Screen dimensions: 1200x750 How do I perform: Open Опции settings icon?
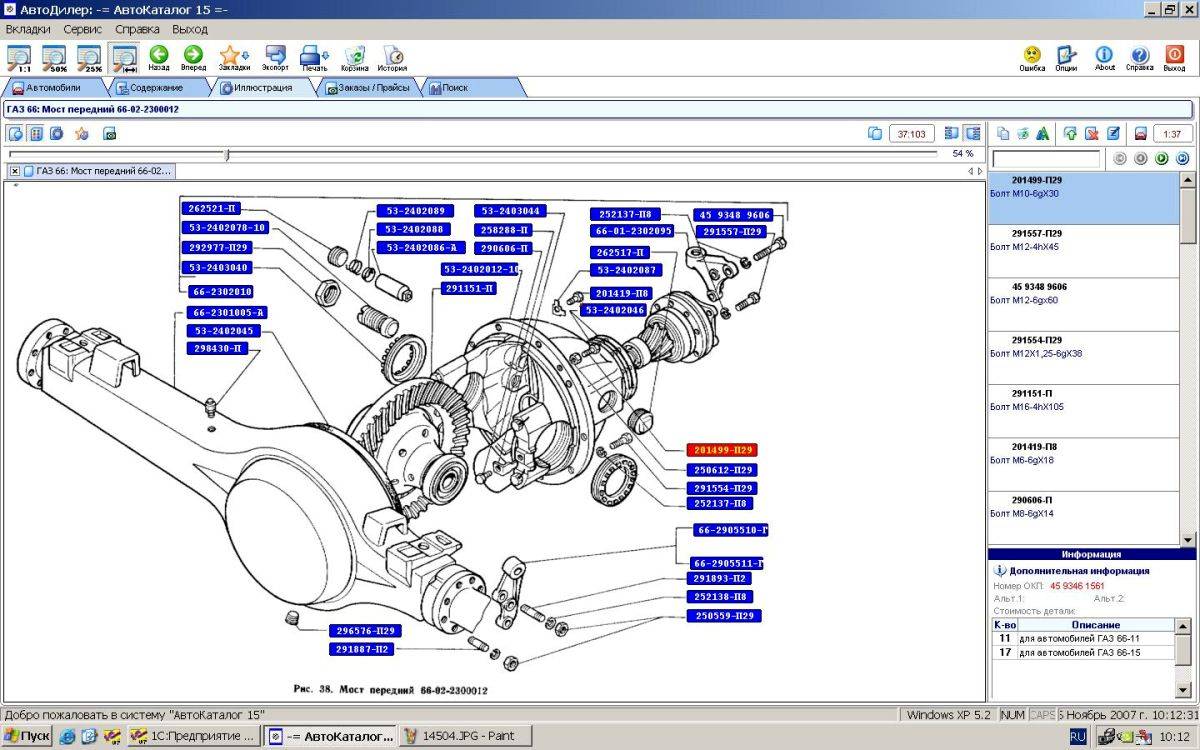pyautogui.click(x=1066, y=58)
